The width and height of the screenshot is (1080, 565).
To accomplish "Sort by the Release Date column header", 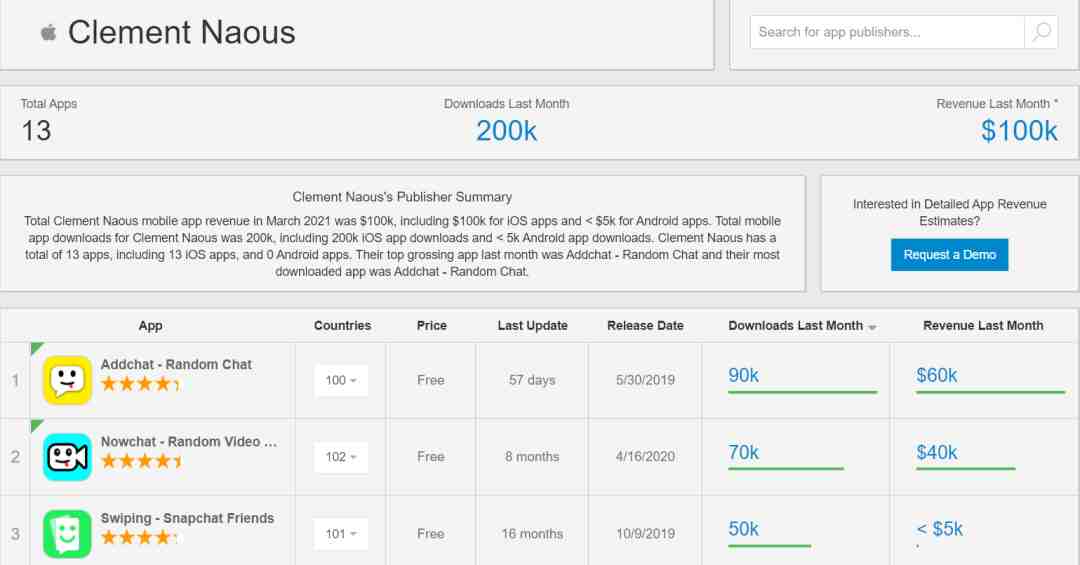I will [x=645, y=326].
